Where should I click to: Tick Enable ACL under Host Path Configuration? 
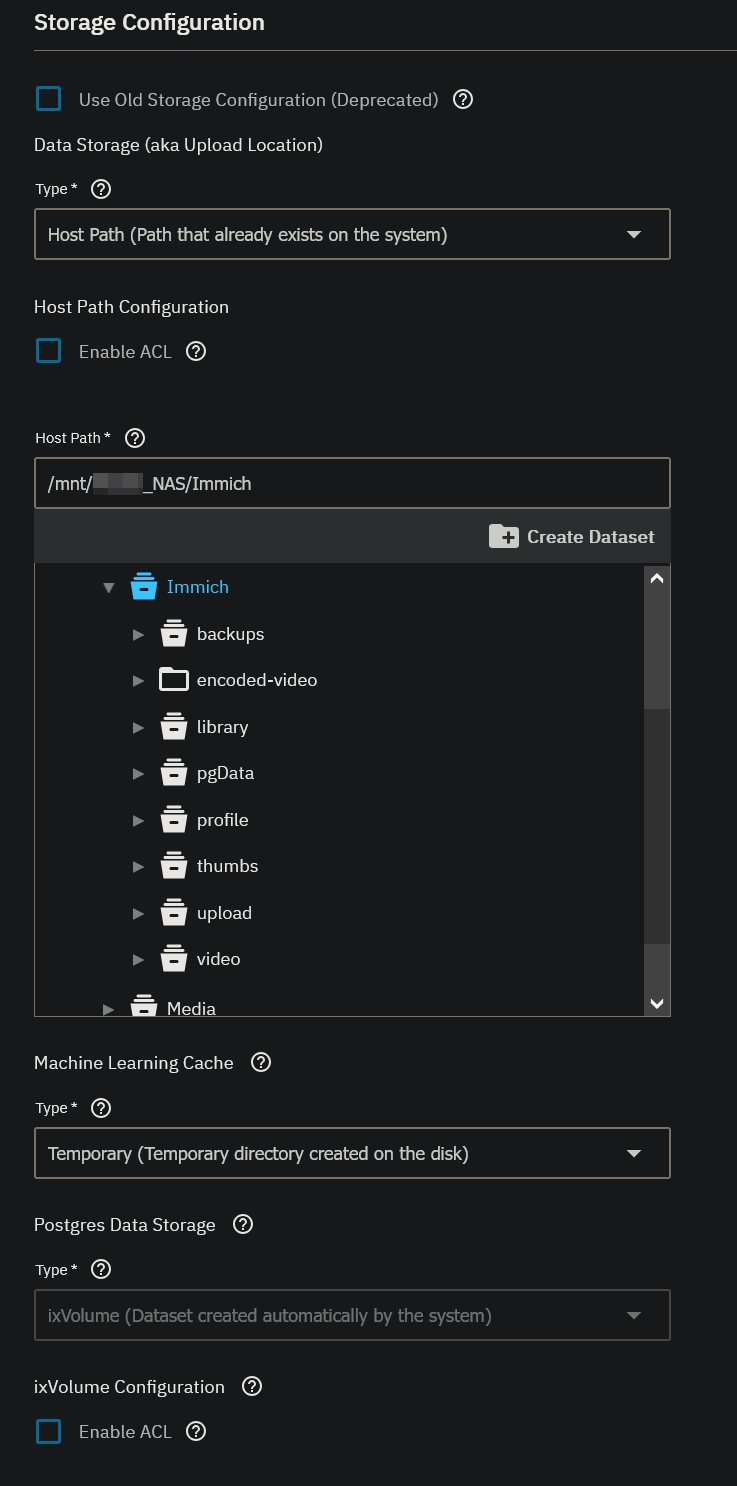(x=49, y=351)
